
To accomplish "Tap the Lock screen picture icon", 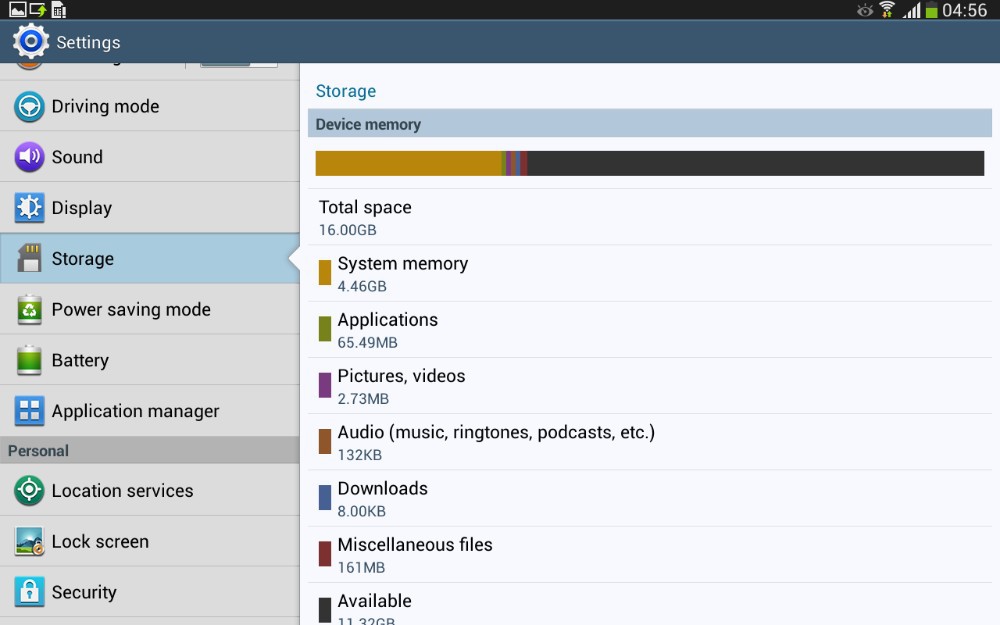I will point(29,542).
